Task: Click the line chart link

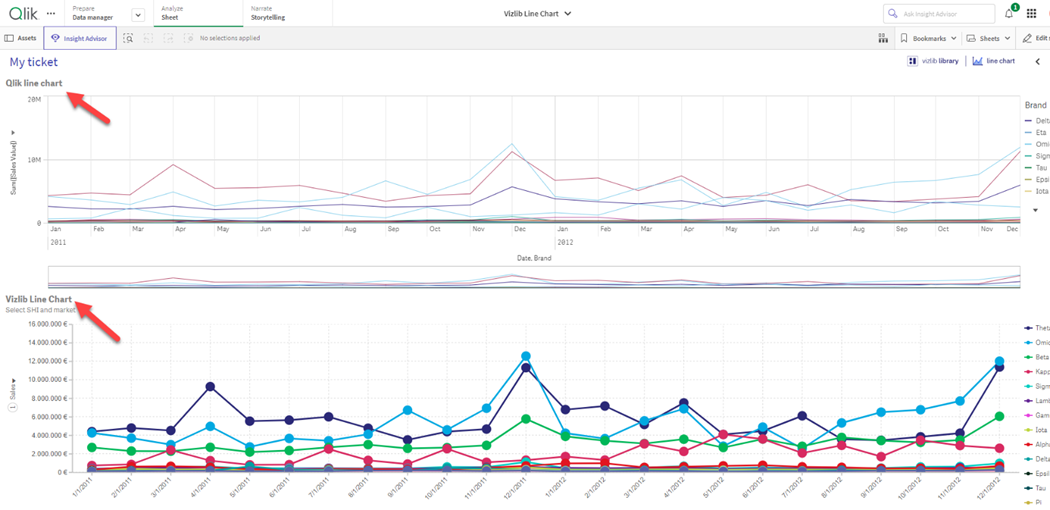Action: [x=994, y=61]
